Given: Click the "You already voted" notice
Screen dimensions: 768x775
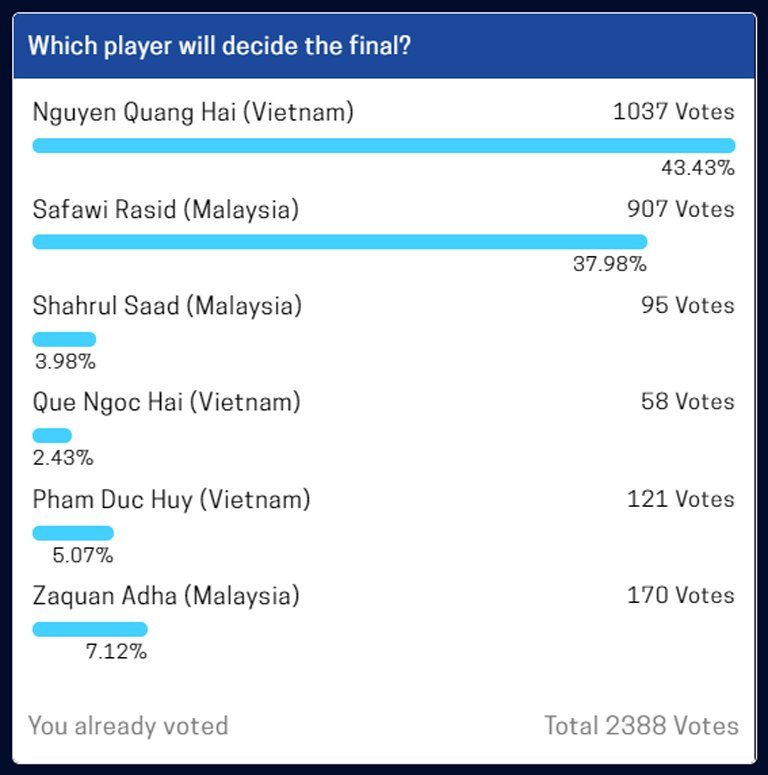Looking at the screenshot, I should point(128,725).
